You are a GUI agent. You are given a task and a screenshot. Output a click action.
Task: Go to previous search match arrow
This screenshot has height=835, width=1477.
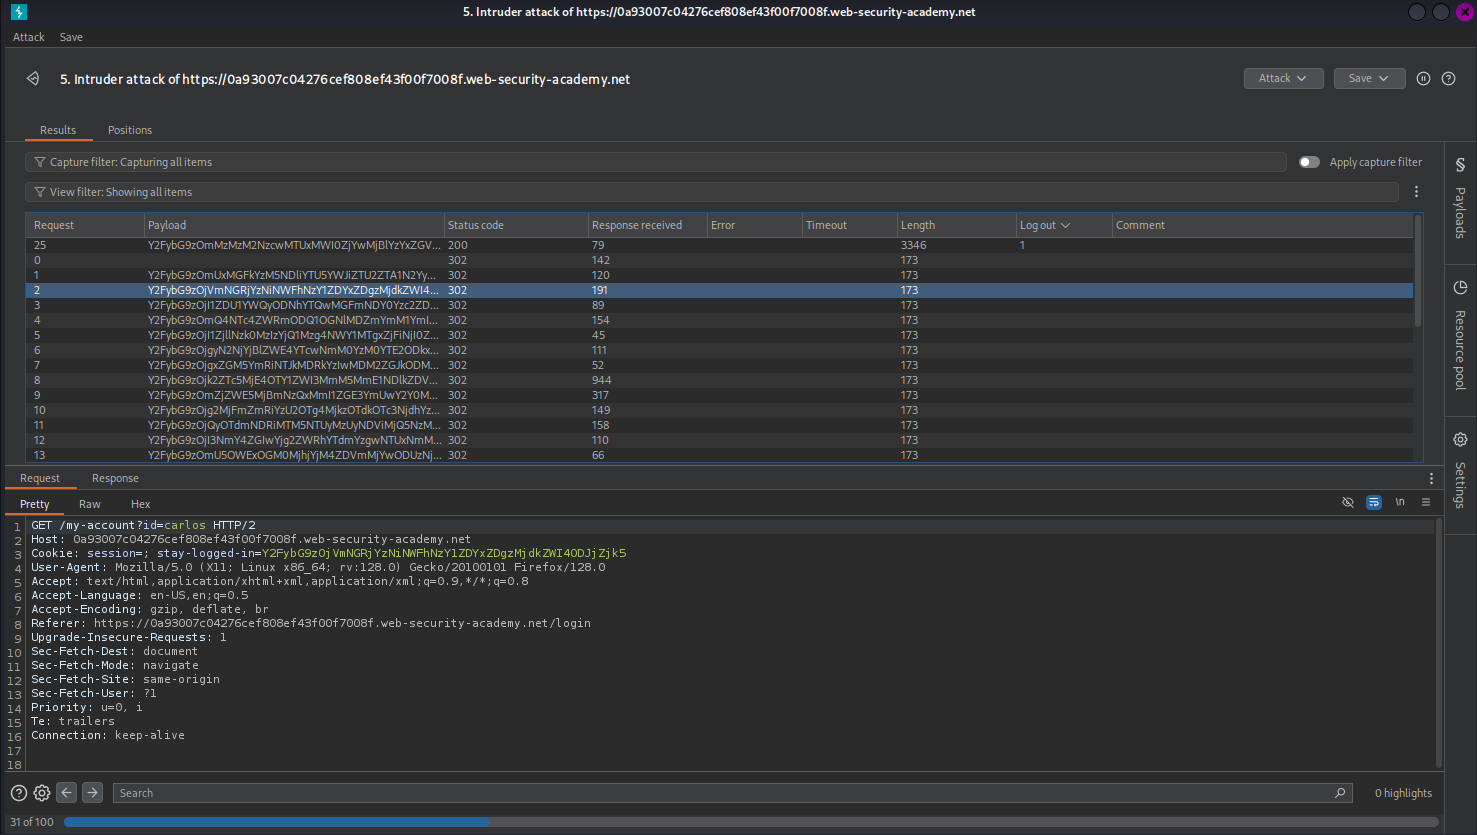pyautogui.click(x=67, y=793)
